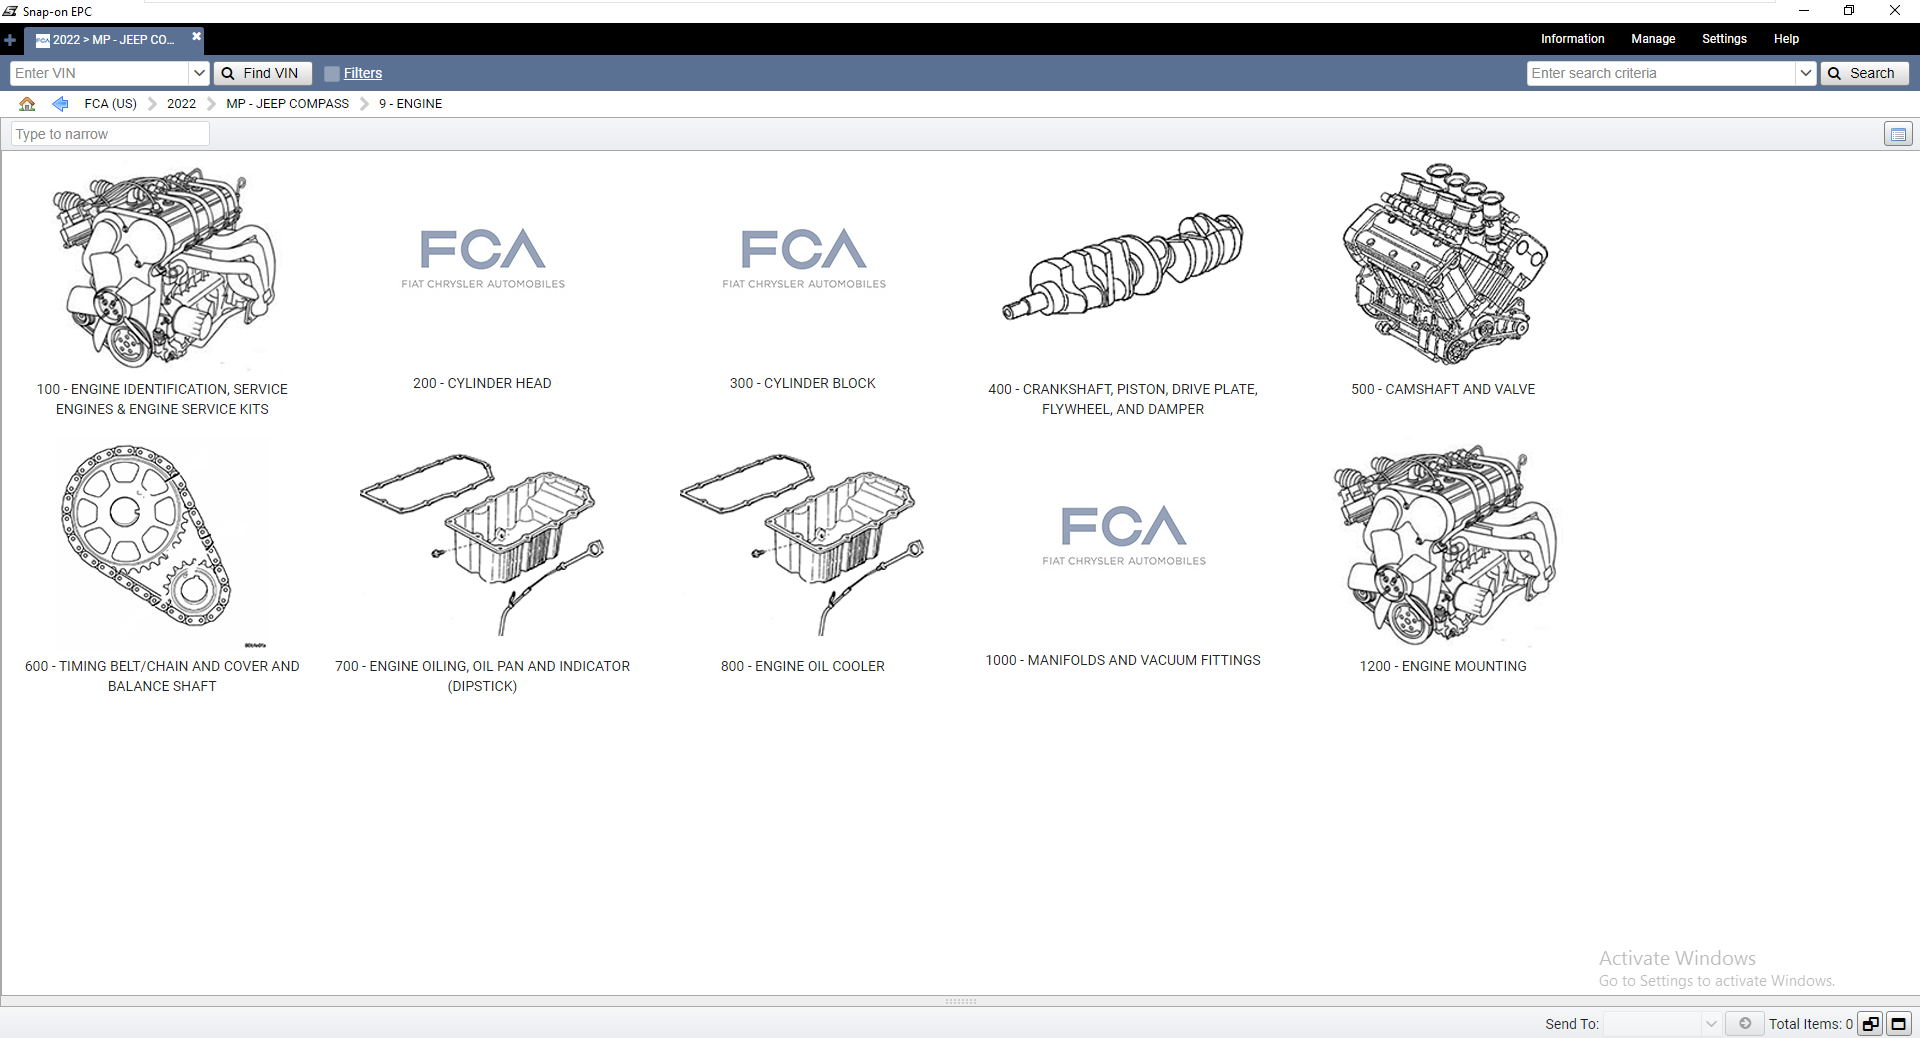Open 1200 - Engine Mounting thumbnail

click(1444, 545)
